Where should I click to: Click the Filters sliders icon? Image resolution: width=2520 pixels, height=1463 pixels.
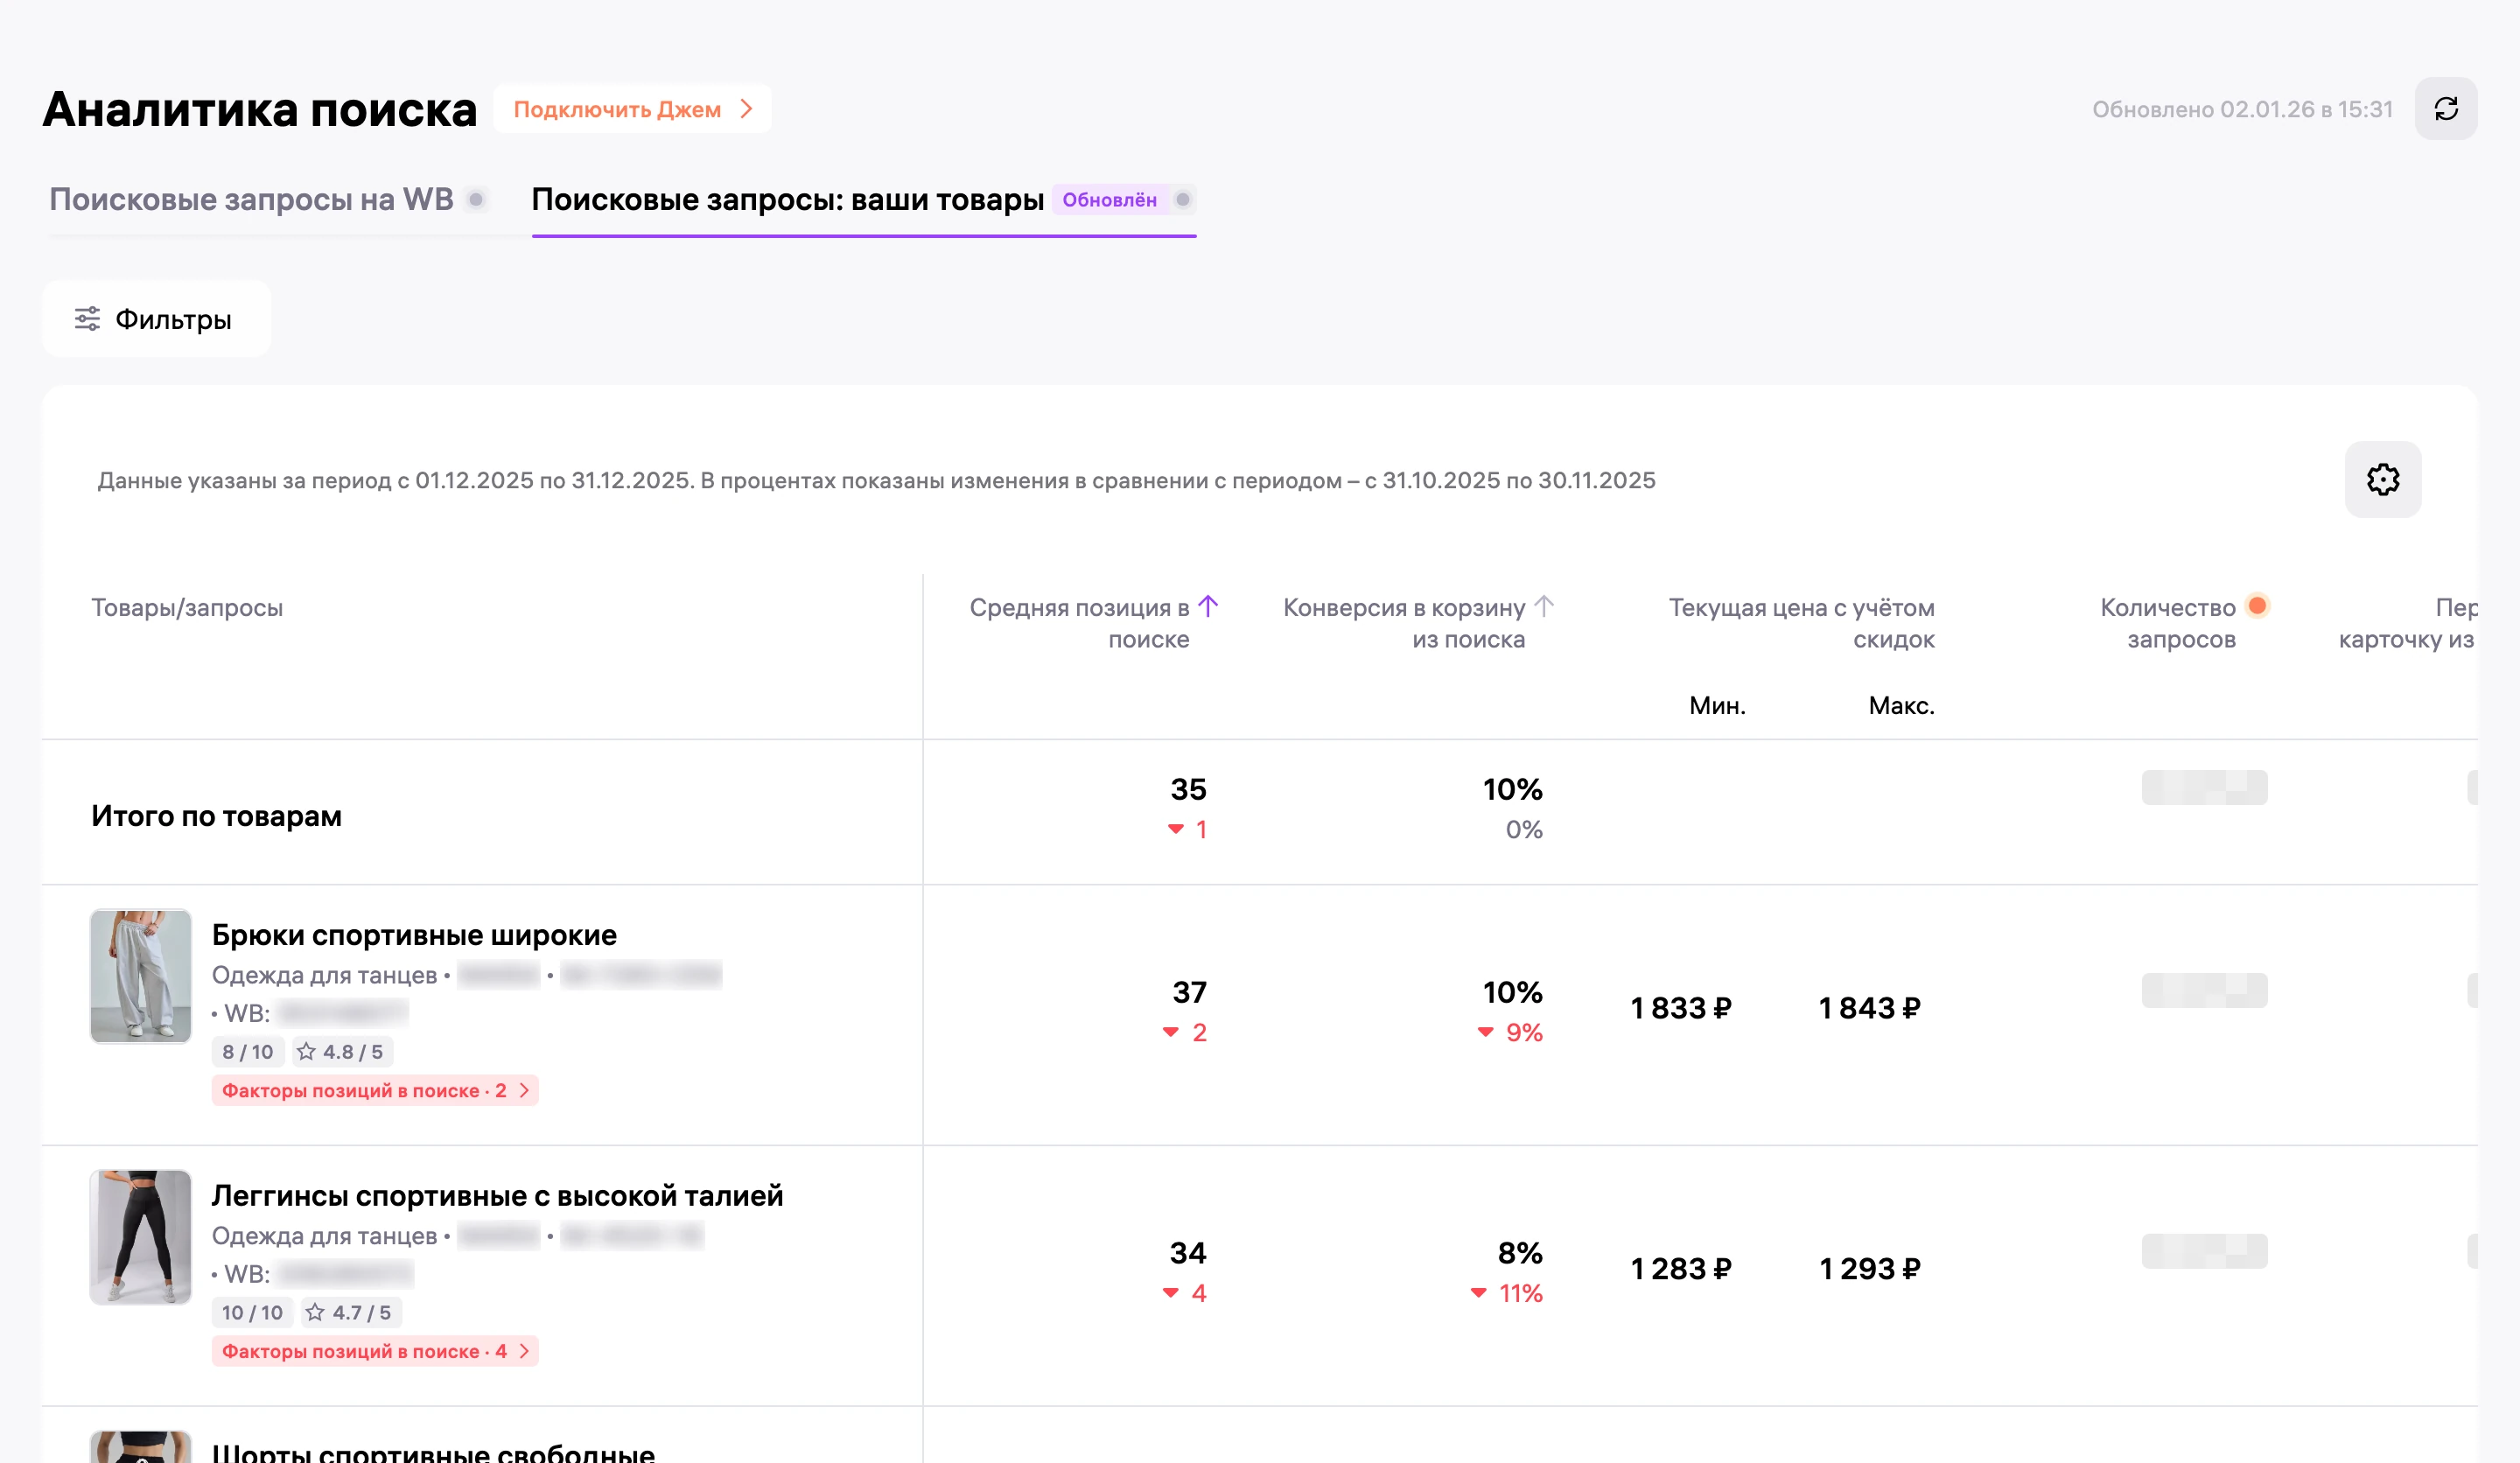[87, 319]
